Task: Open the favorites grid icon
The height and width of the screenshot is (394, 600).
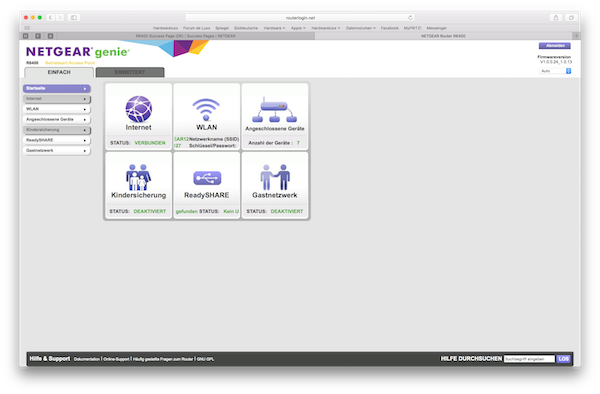Action: click(x=27, y=28)
